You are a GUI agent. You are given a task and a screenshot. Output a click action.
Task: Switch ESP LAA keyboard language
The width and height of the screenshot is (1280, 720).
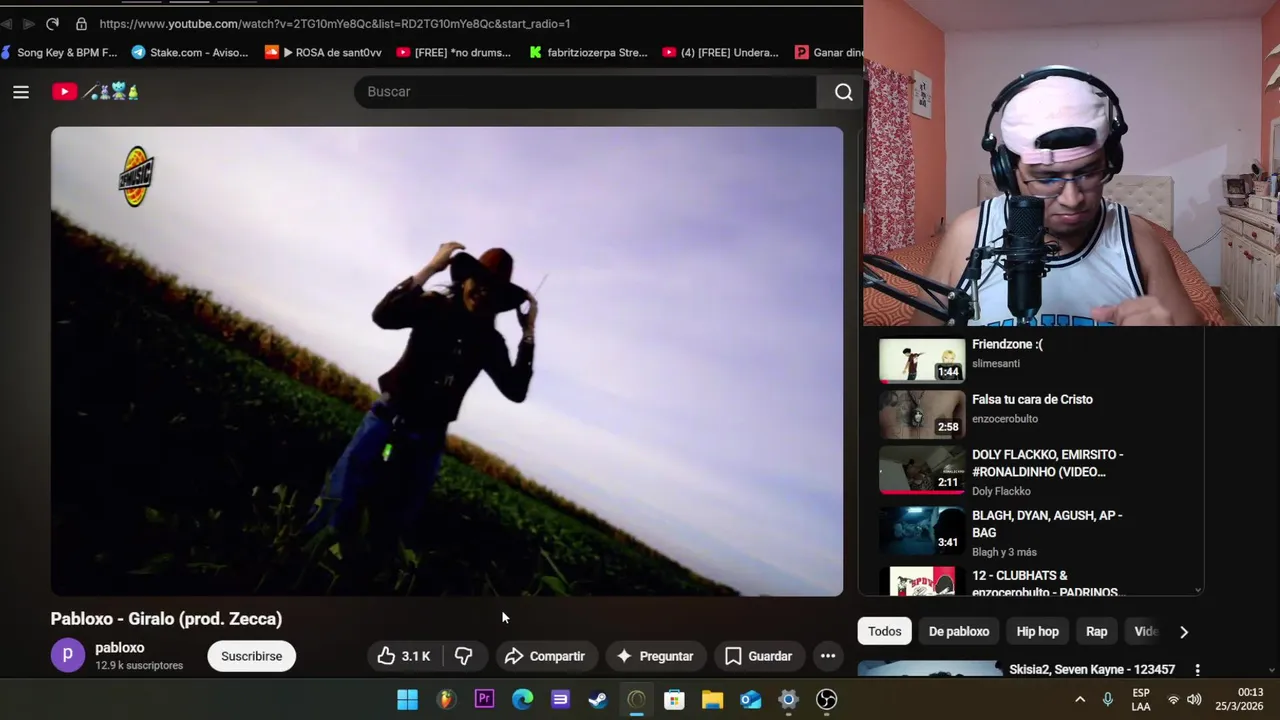click(x=1141, y=699)
